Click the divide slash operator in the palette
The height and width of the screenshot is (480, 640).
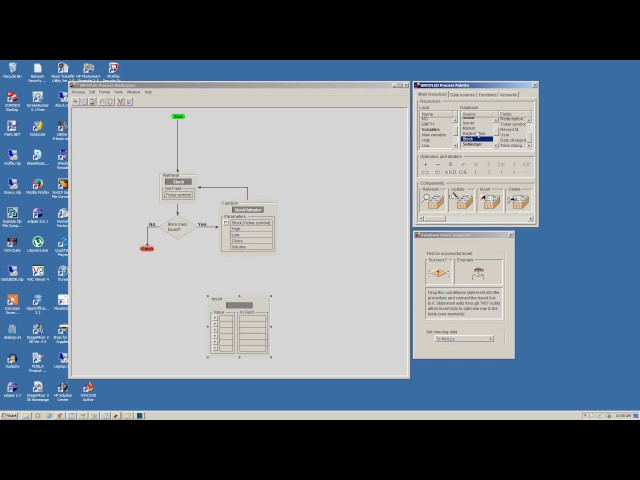click(463, 164)
